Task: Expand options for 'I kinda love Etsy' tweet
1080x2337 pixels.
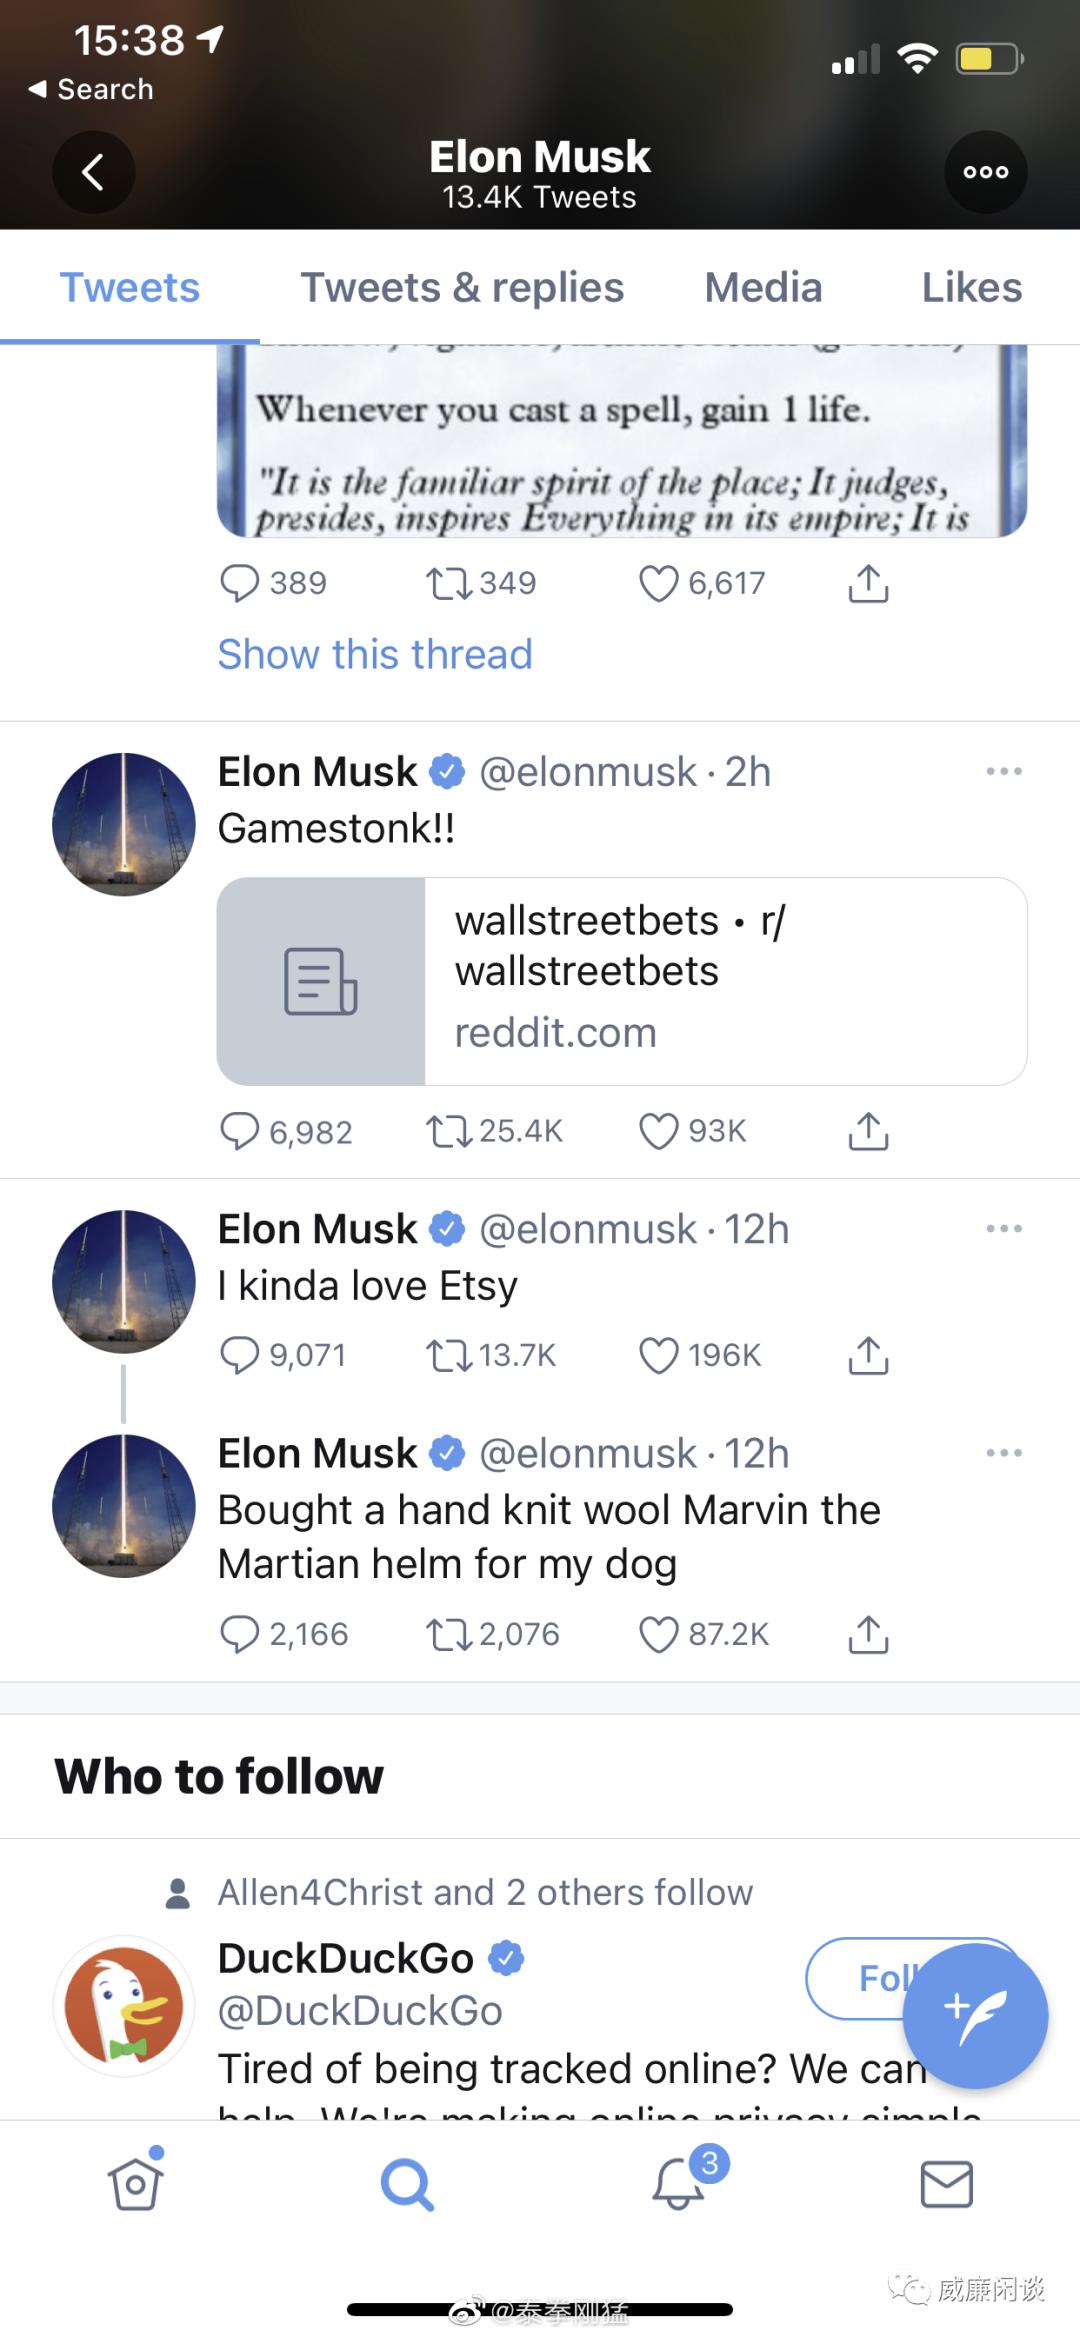Action: point(1003,1229)
